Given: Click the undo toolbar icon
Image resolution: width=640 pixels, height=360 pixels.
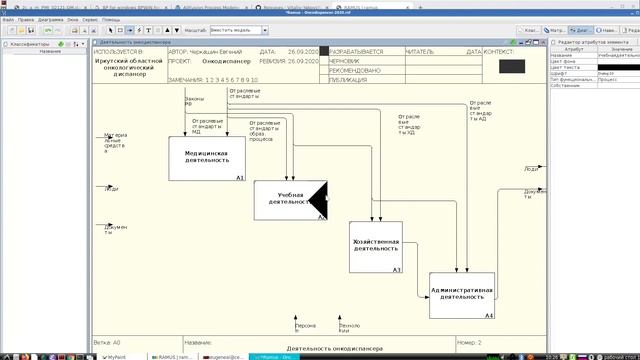Looking at the screenshot, I should point(48,30).
